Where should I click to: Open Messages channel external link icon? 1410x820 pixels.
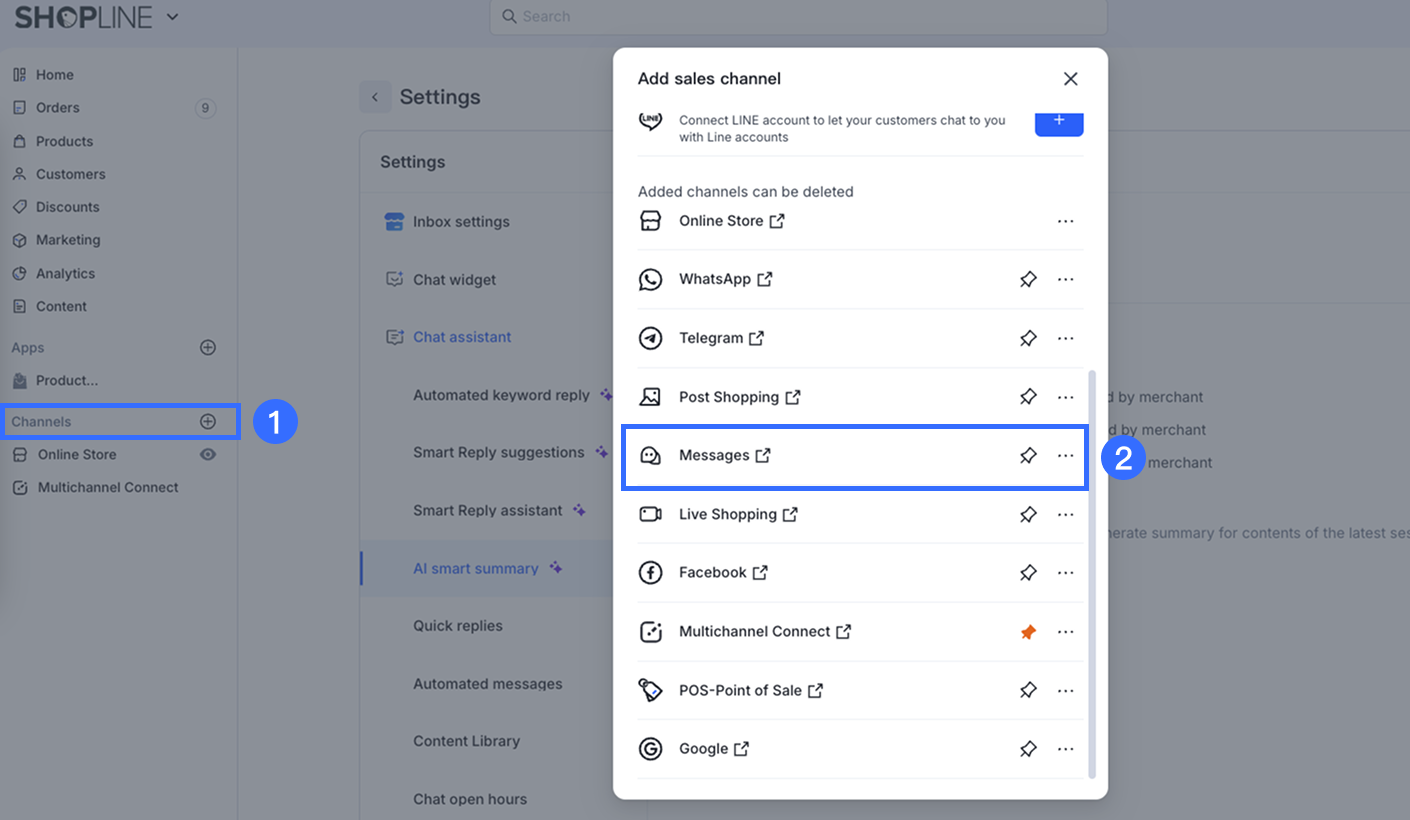tap(763, 456)
